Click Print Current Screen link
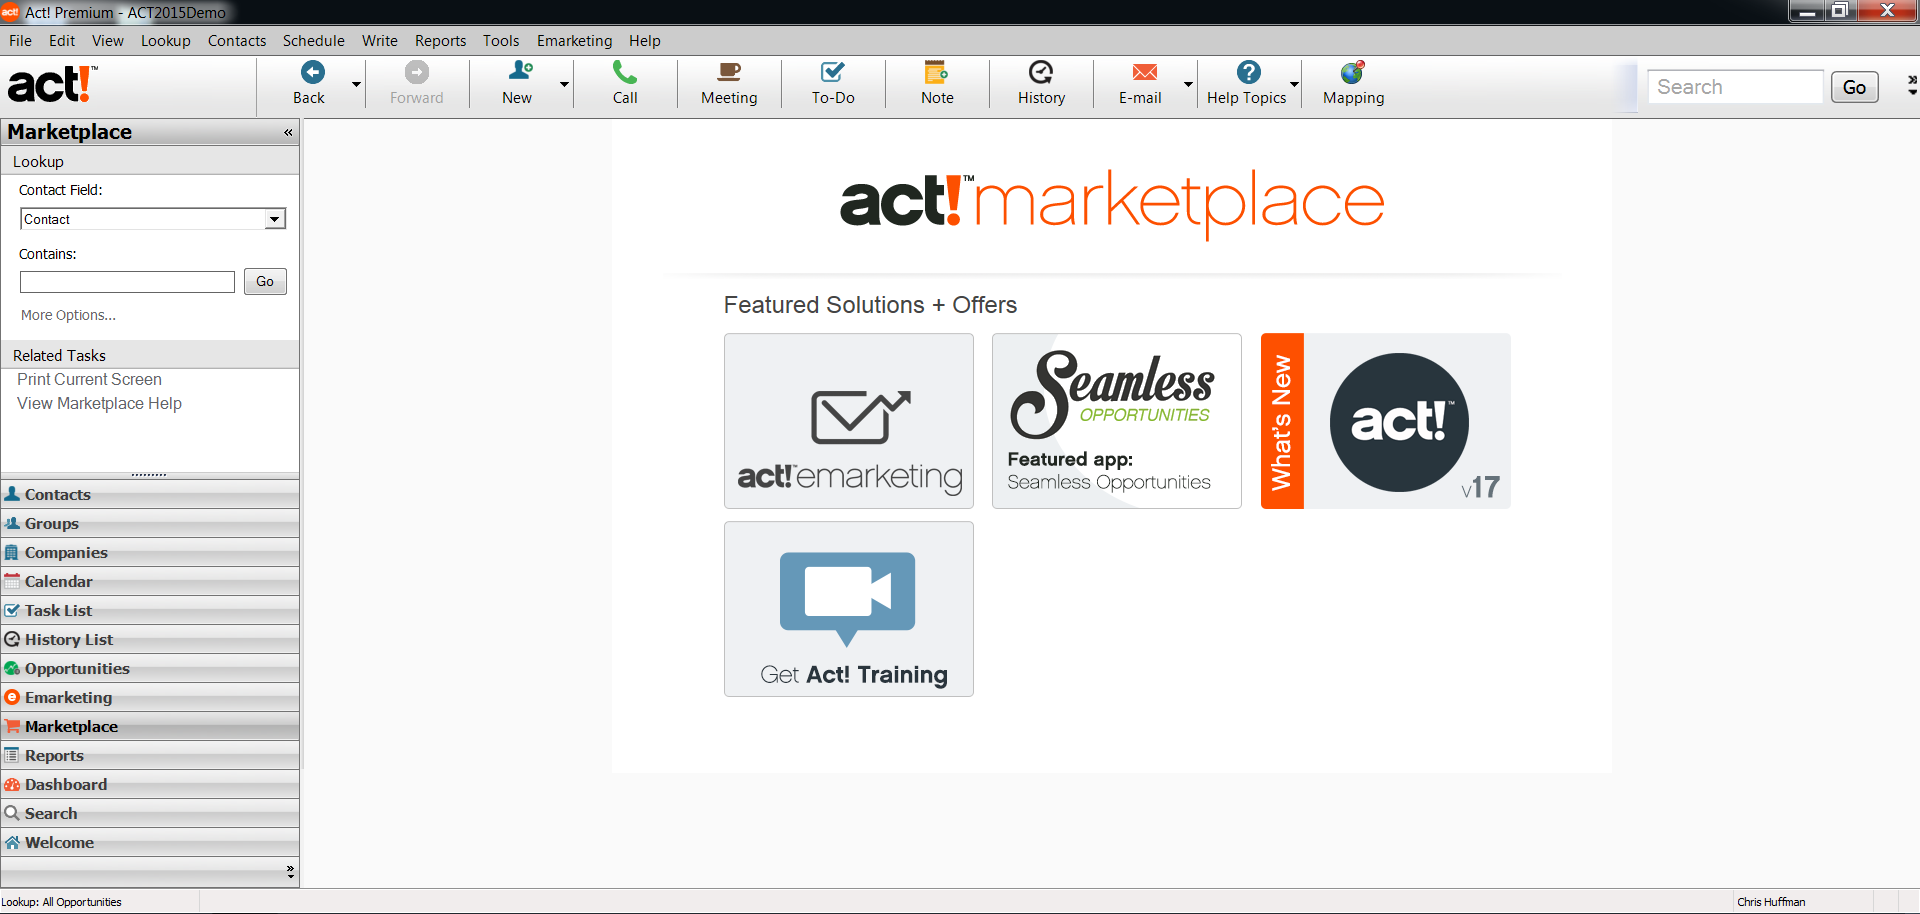 (89, 380)
